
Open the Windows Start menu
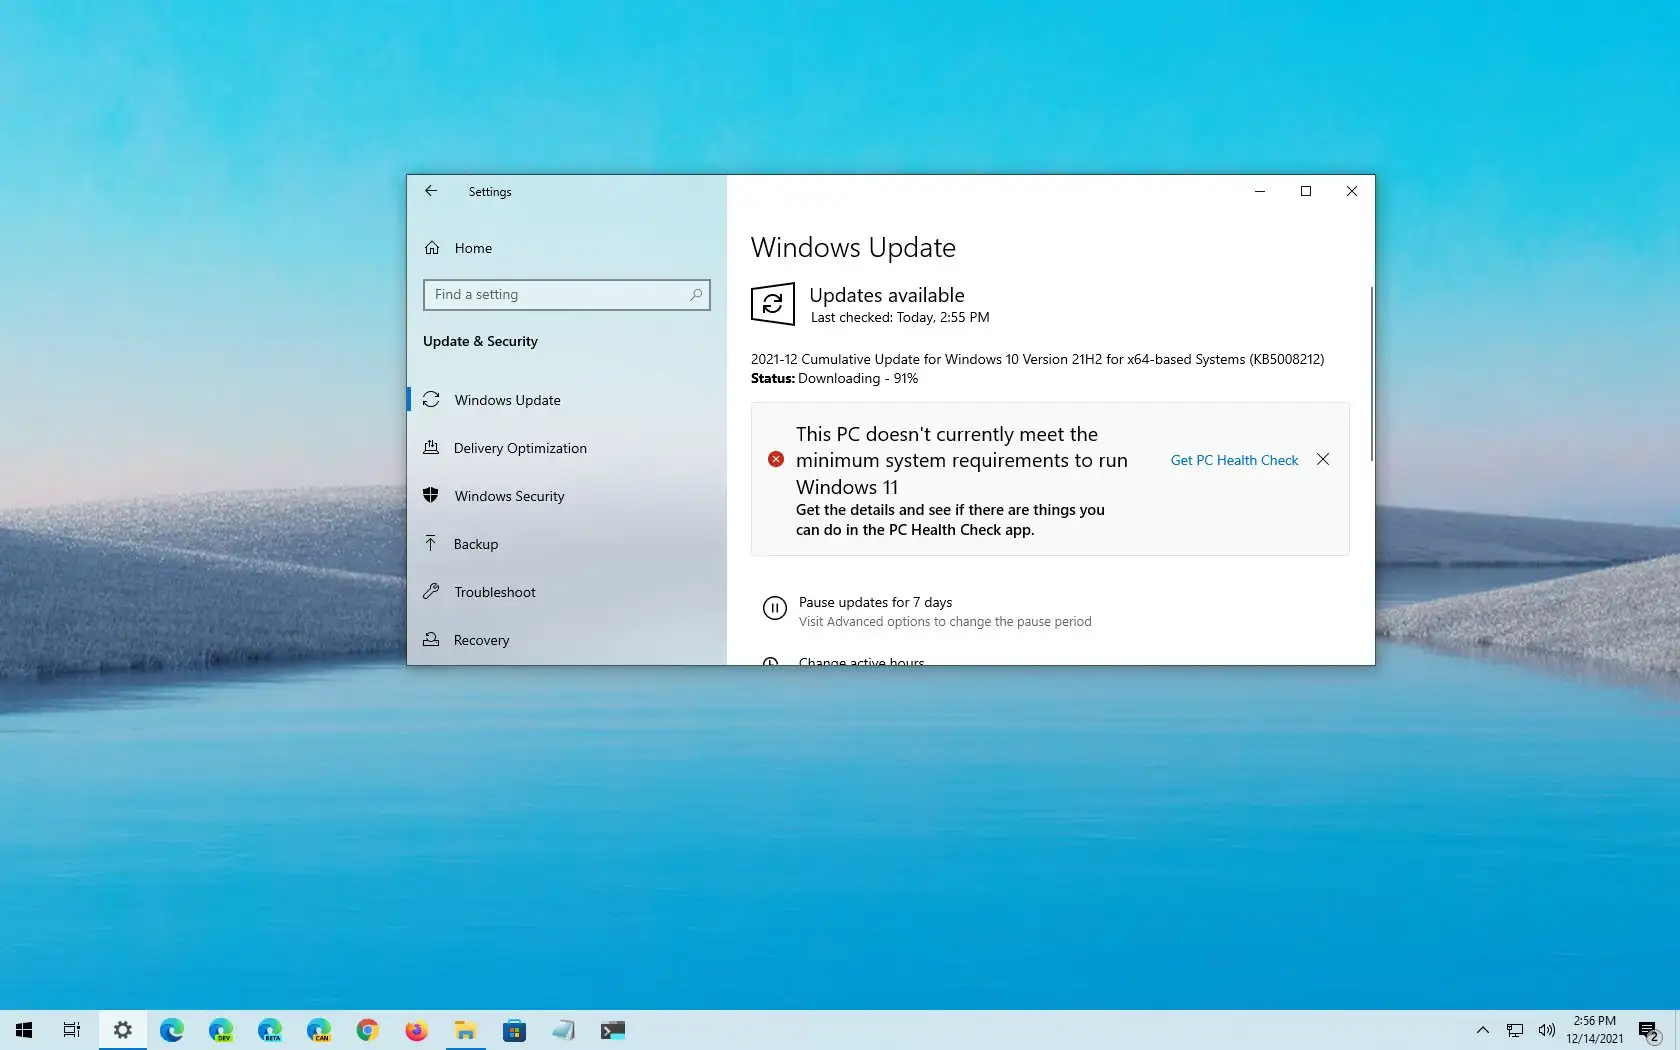(24, 1030)
